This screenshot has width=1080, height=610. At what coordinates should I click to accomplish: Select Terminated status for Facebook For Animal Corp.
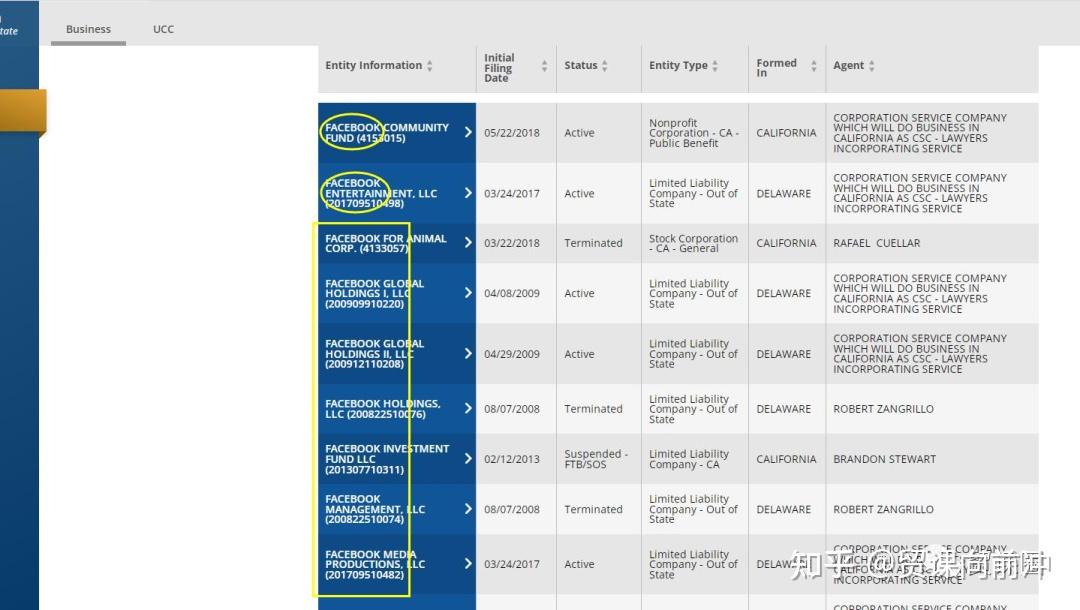click(x=593, y=243)
